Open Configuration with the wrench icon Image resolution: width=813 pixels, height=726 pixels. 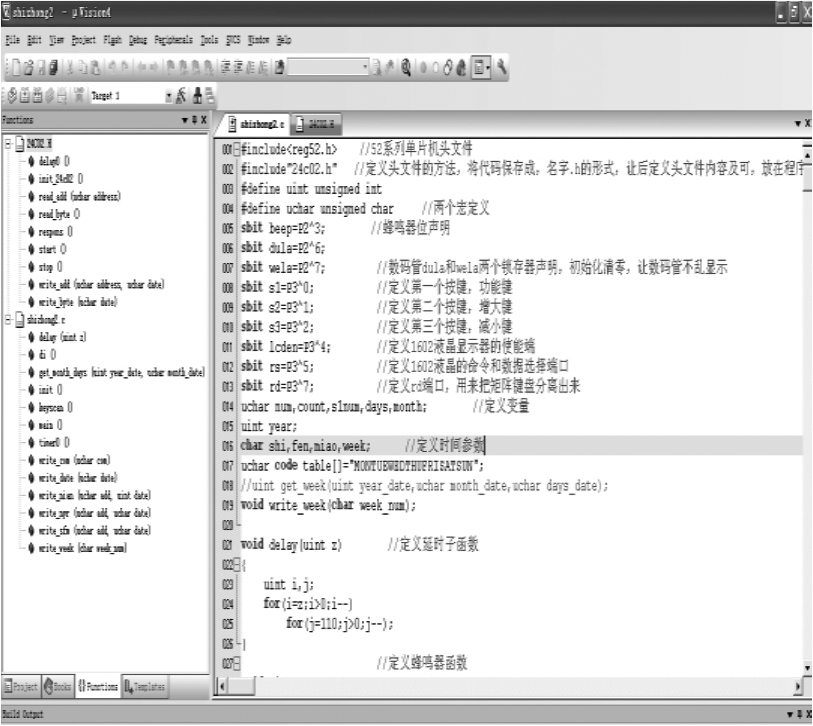pyautogui.click(x=501, y=67)
